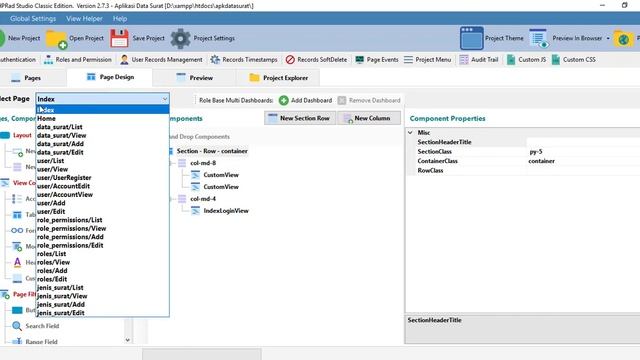Collapse the Misc properties group
This screenshot has height=360, width=640.
[x=410, y=133]
